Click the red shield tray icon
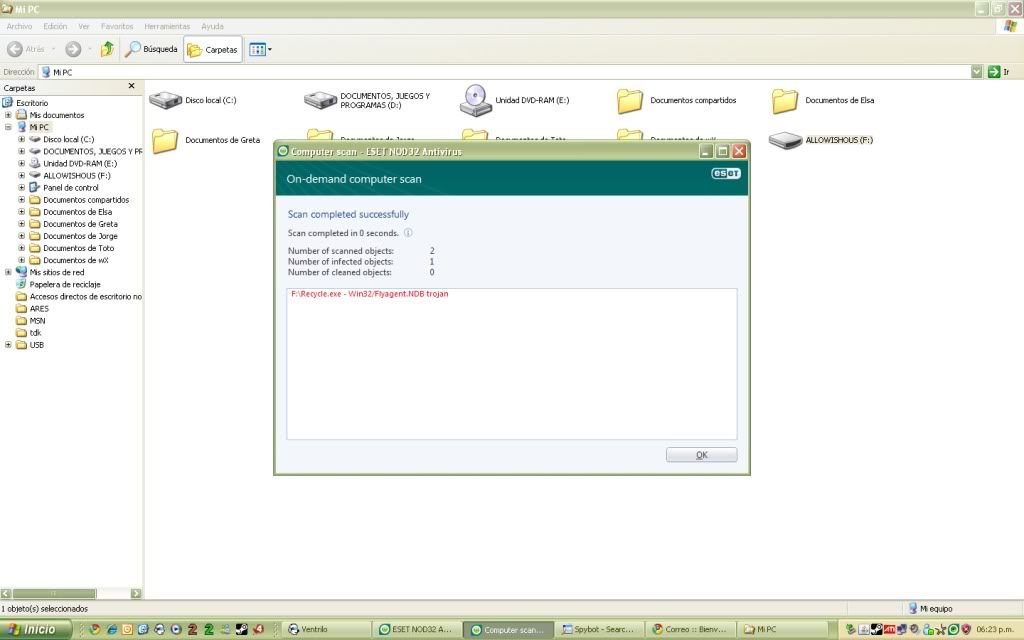 (966, 630)
